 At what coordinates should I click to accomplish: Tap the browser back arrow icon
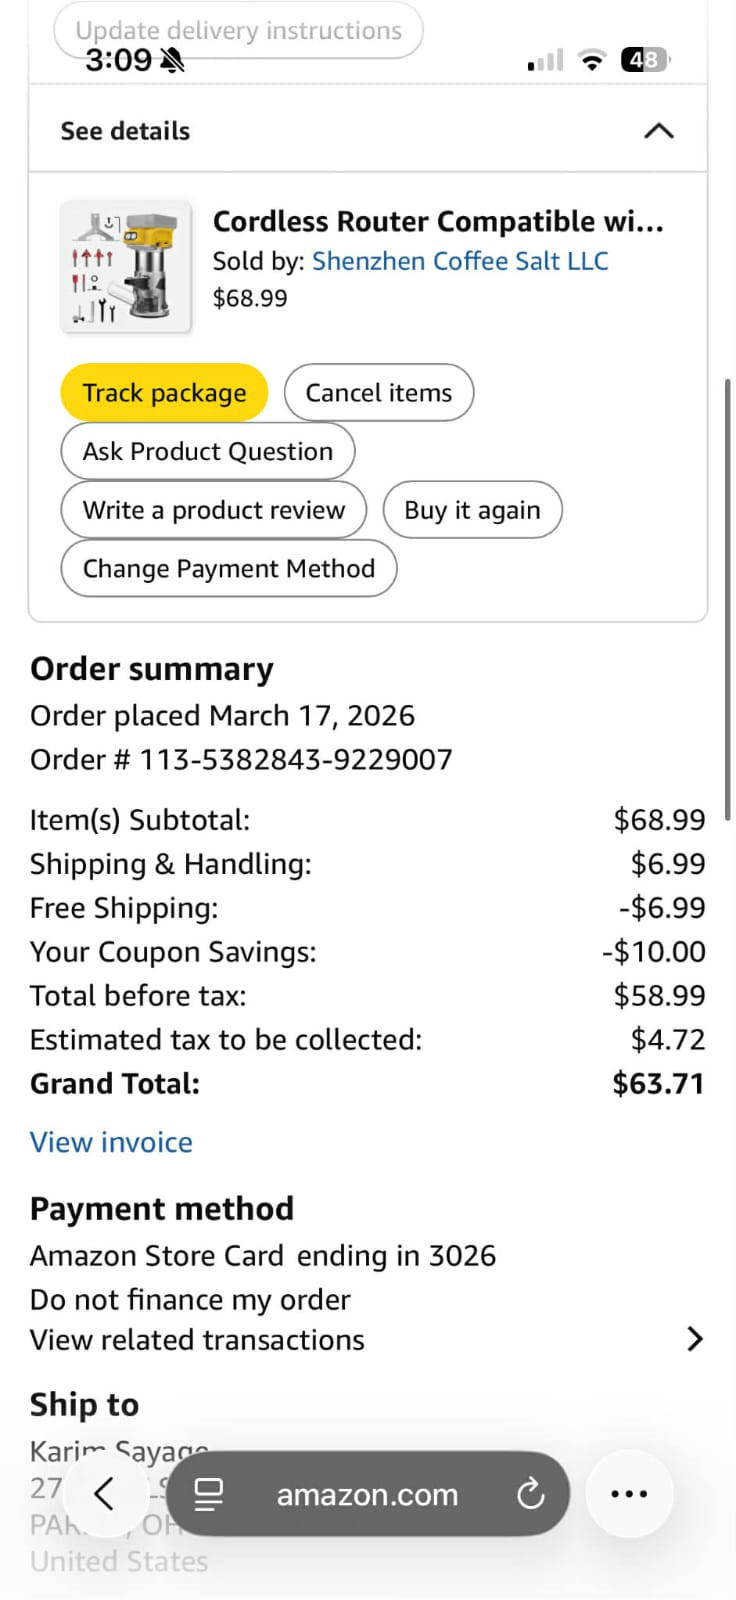pyautogui.click(x=104, y=1494)
